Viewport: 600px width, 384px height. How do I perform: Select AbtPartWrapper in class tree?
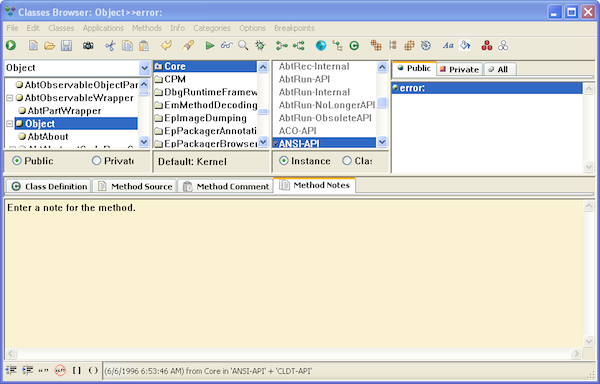point(64,111)
